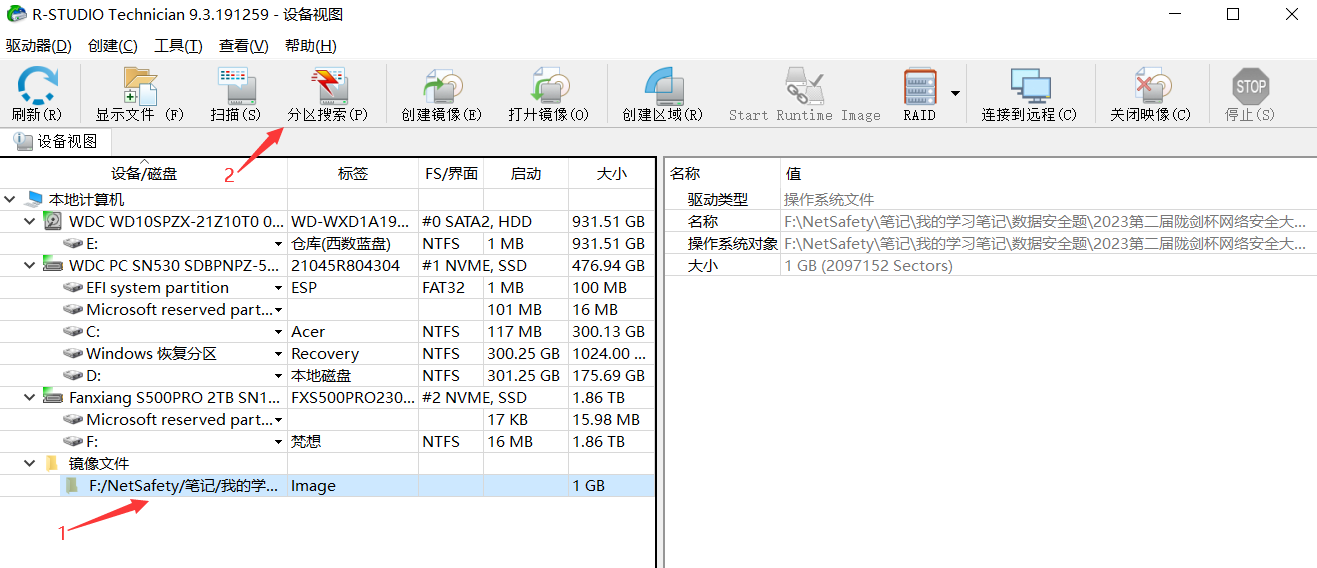Screen dimensions: 1317x568
Task: Click the D: partition drive icon
Action: pos(73,376)
